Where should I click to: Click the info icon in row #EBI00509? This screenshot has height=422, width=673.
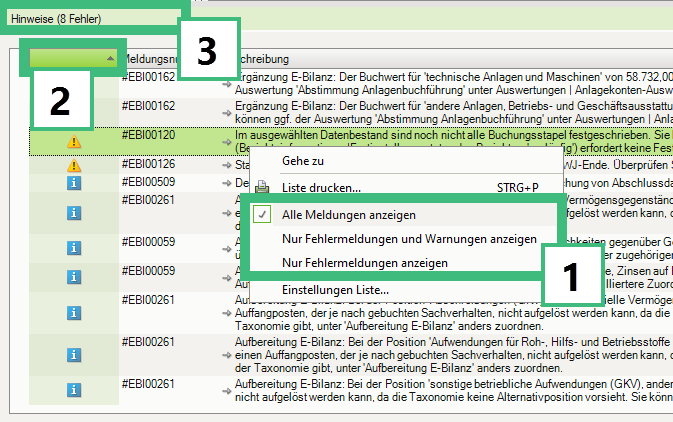coord(73,183)
